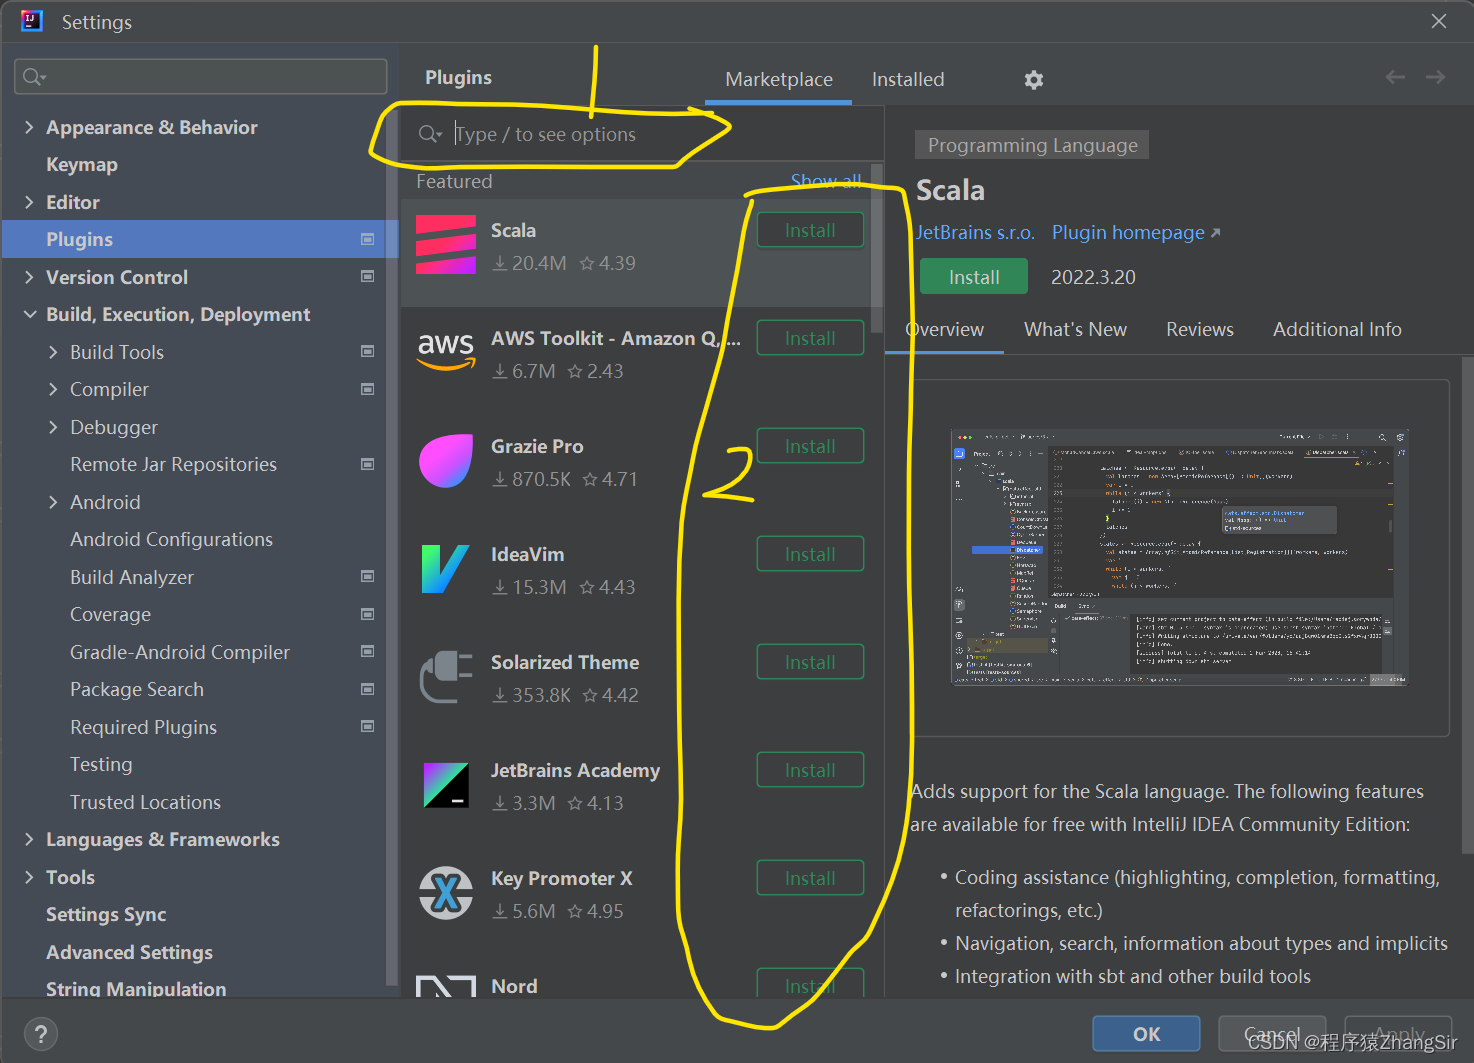Focus the settings search field
Image resolution: width=1474 pixels, height=1063 pixels.
click(x=201, y=77)
